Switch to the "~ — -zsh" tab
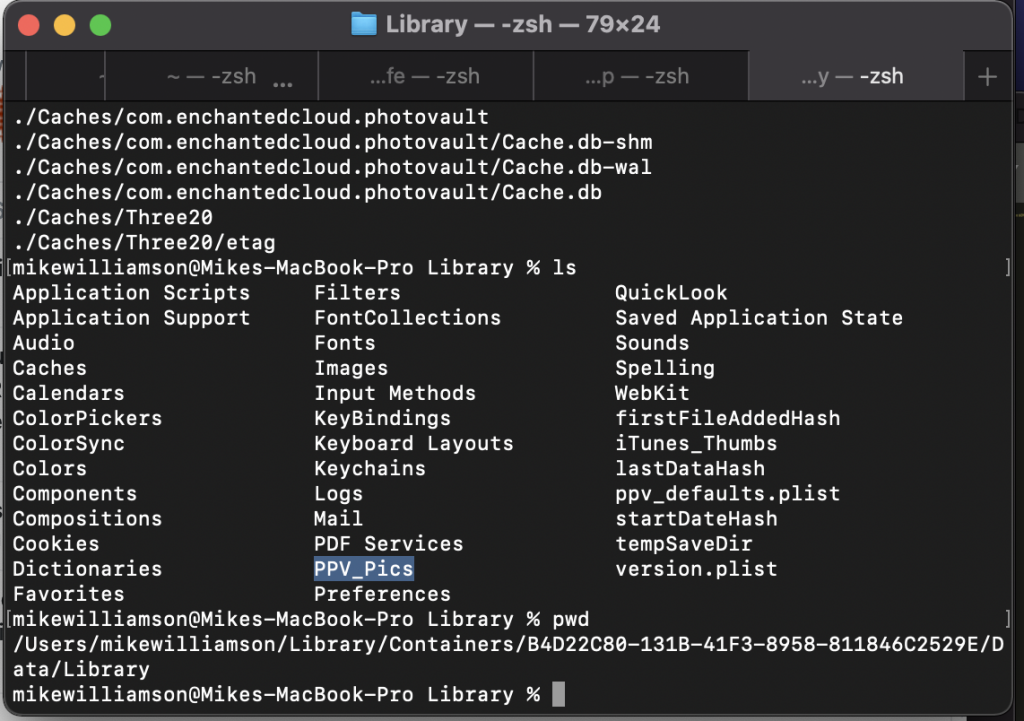The width and height of the screenshot is (1024, 721). point(211,77)
